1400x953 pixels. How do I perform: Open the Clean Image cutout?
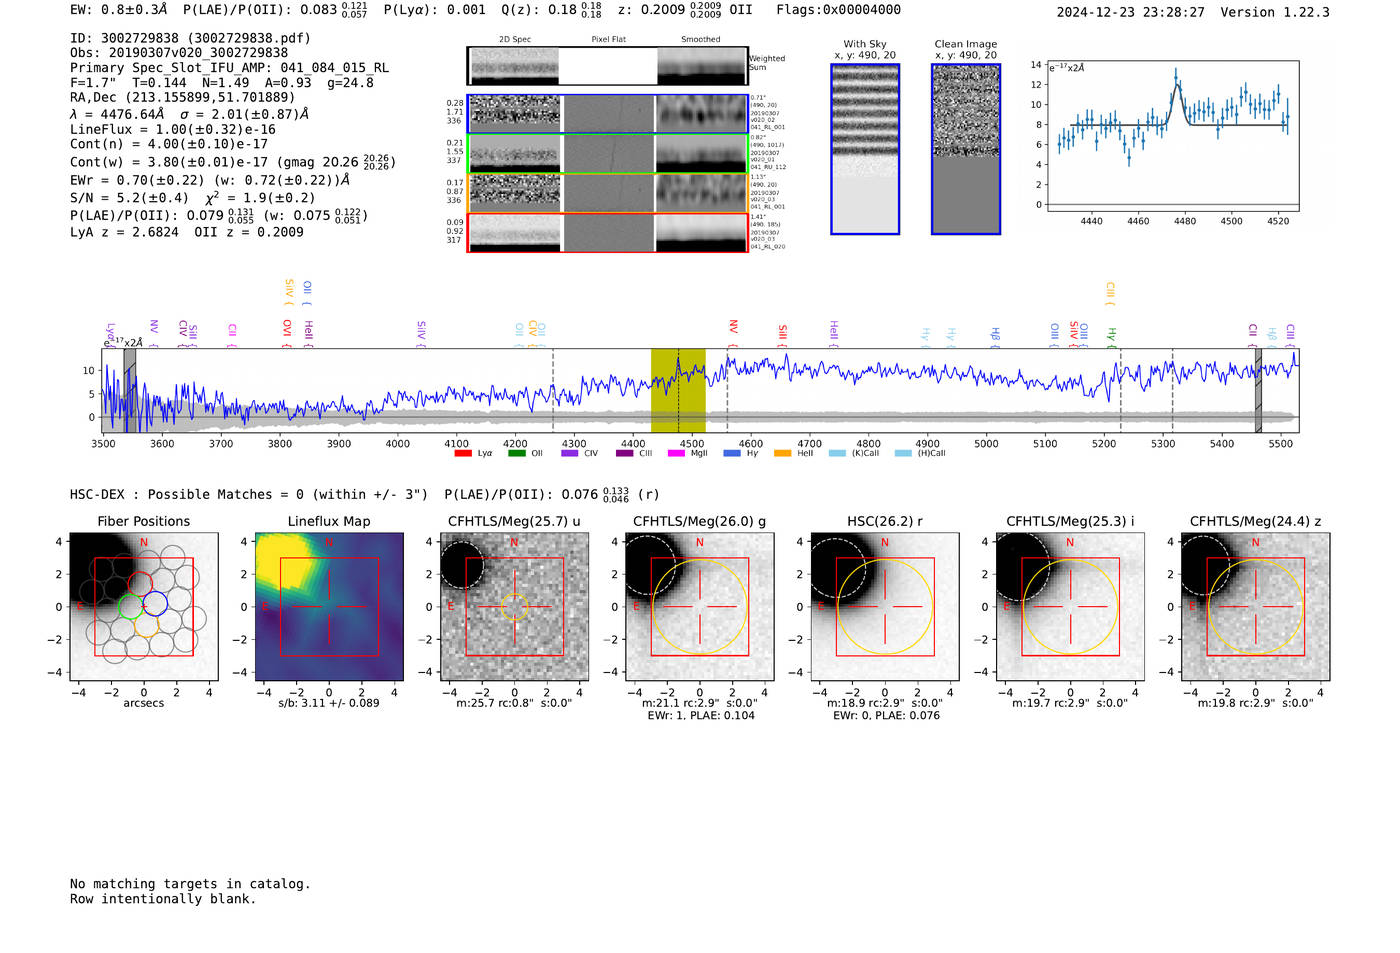tap(966, 149)
